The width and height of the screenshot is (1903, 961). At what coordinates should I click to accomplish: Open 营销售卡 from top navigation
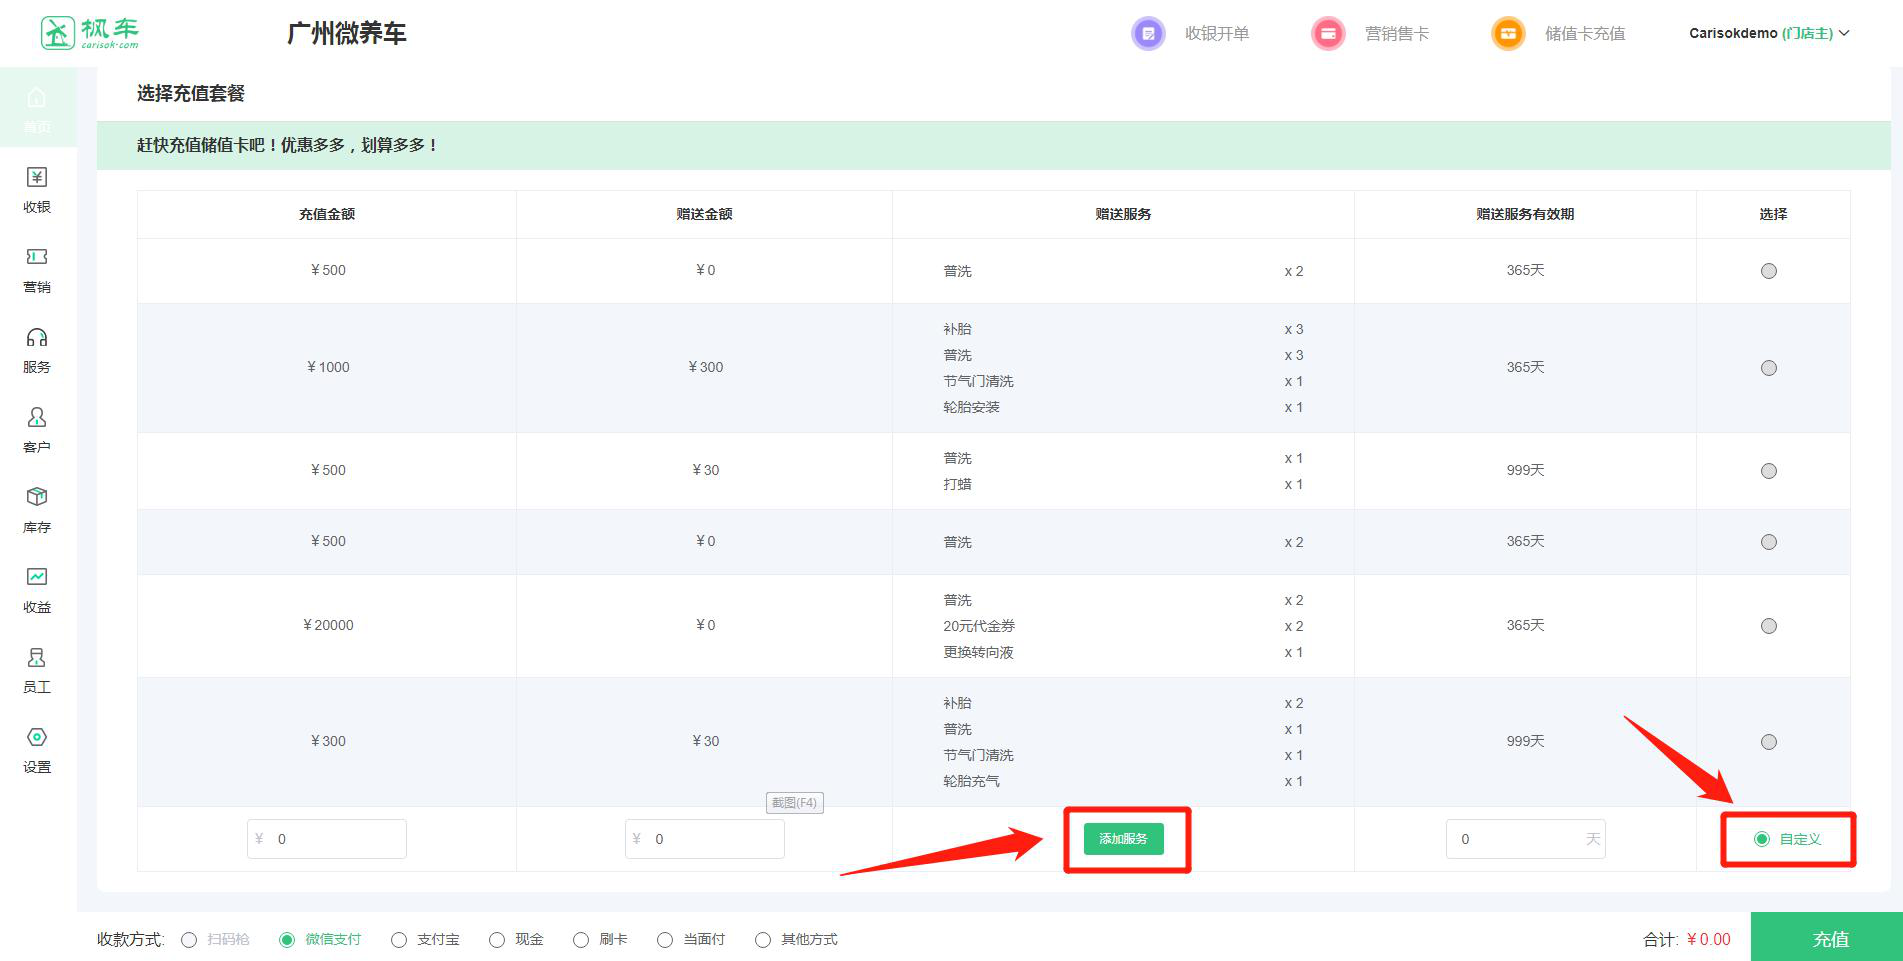coord(1397,34)
